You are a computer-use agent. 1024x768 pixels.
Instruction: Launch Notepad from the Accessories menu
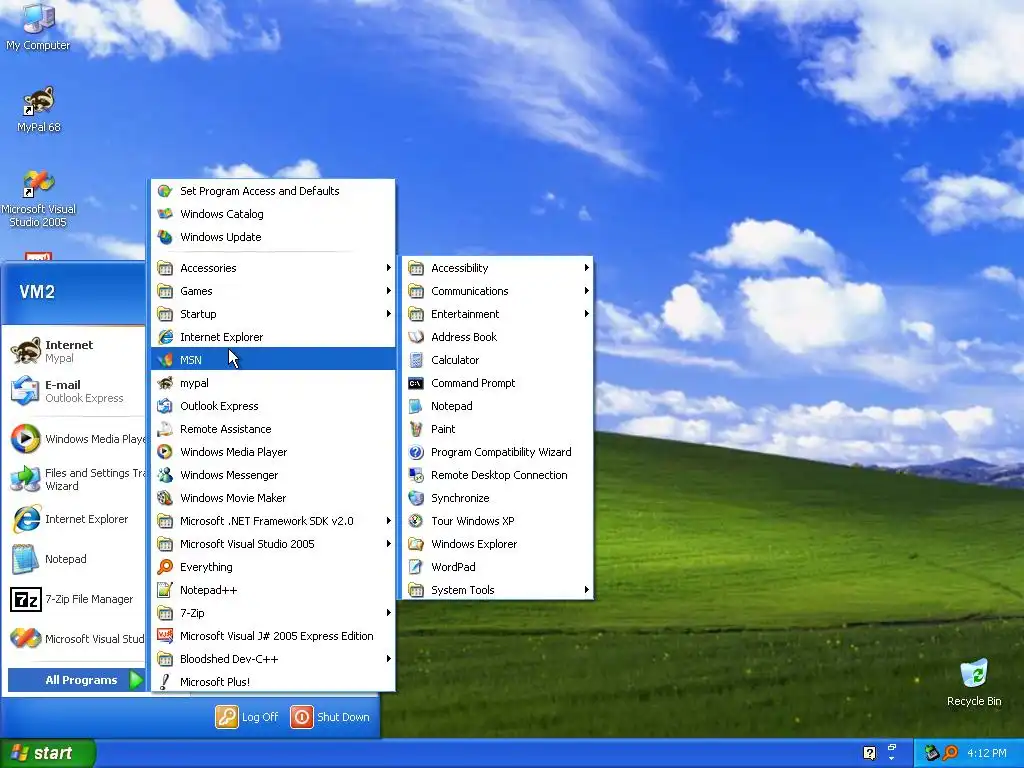pyautogui.click(x=498, y=406)
